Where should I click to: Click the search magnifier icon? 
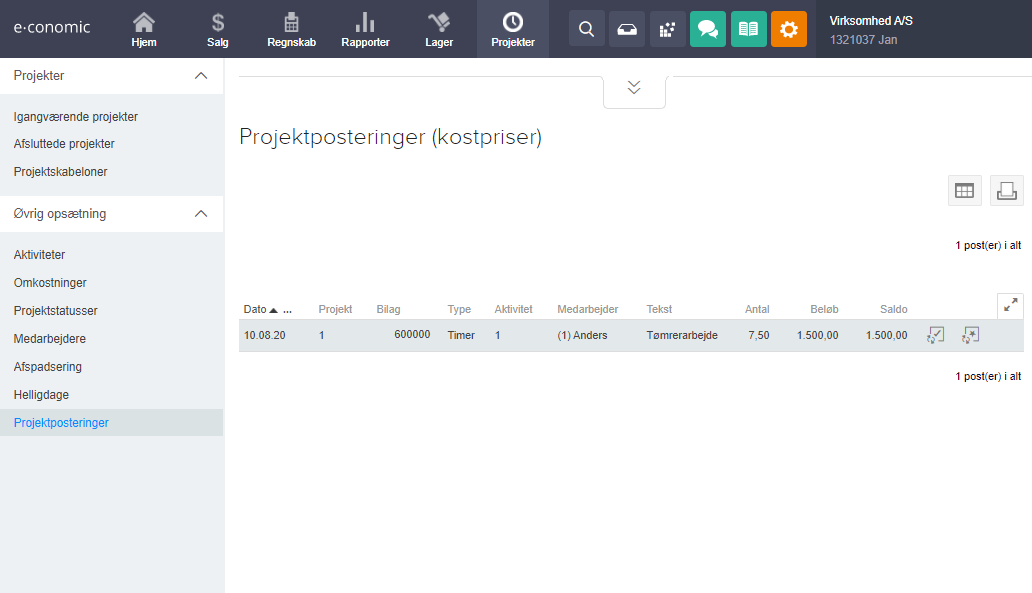[x=586, y=28]
